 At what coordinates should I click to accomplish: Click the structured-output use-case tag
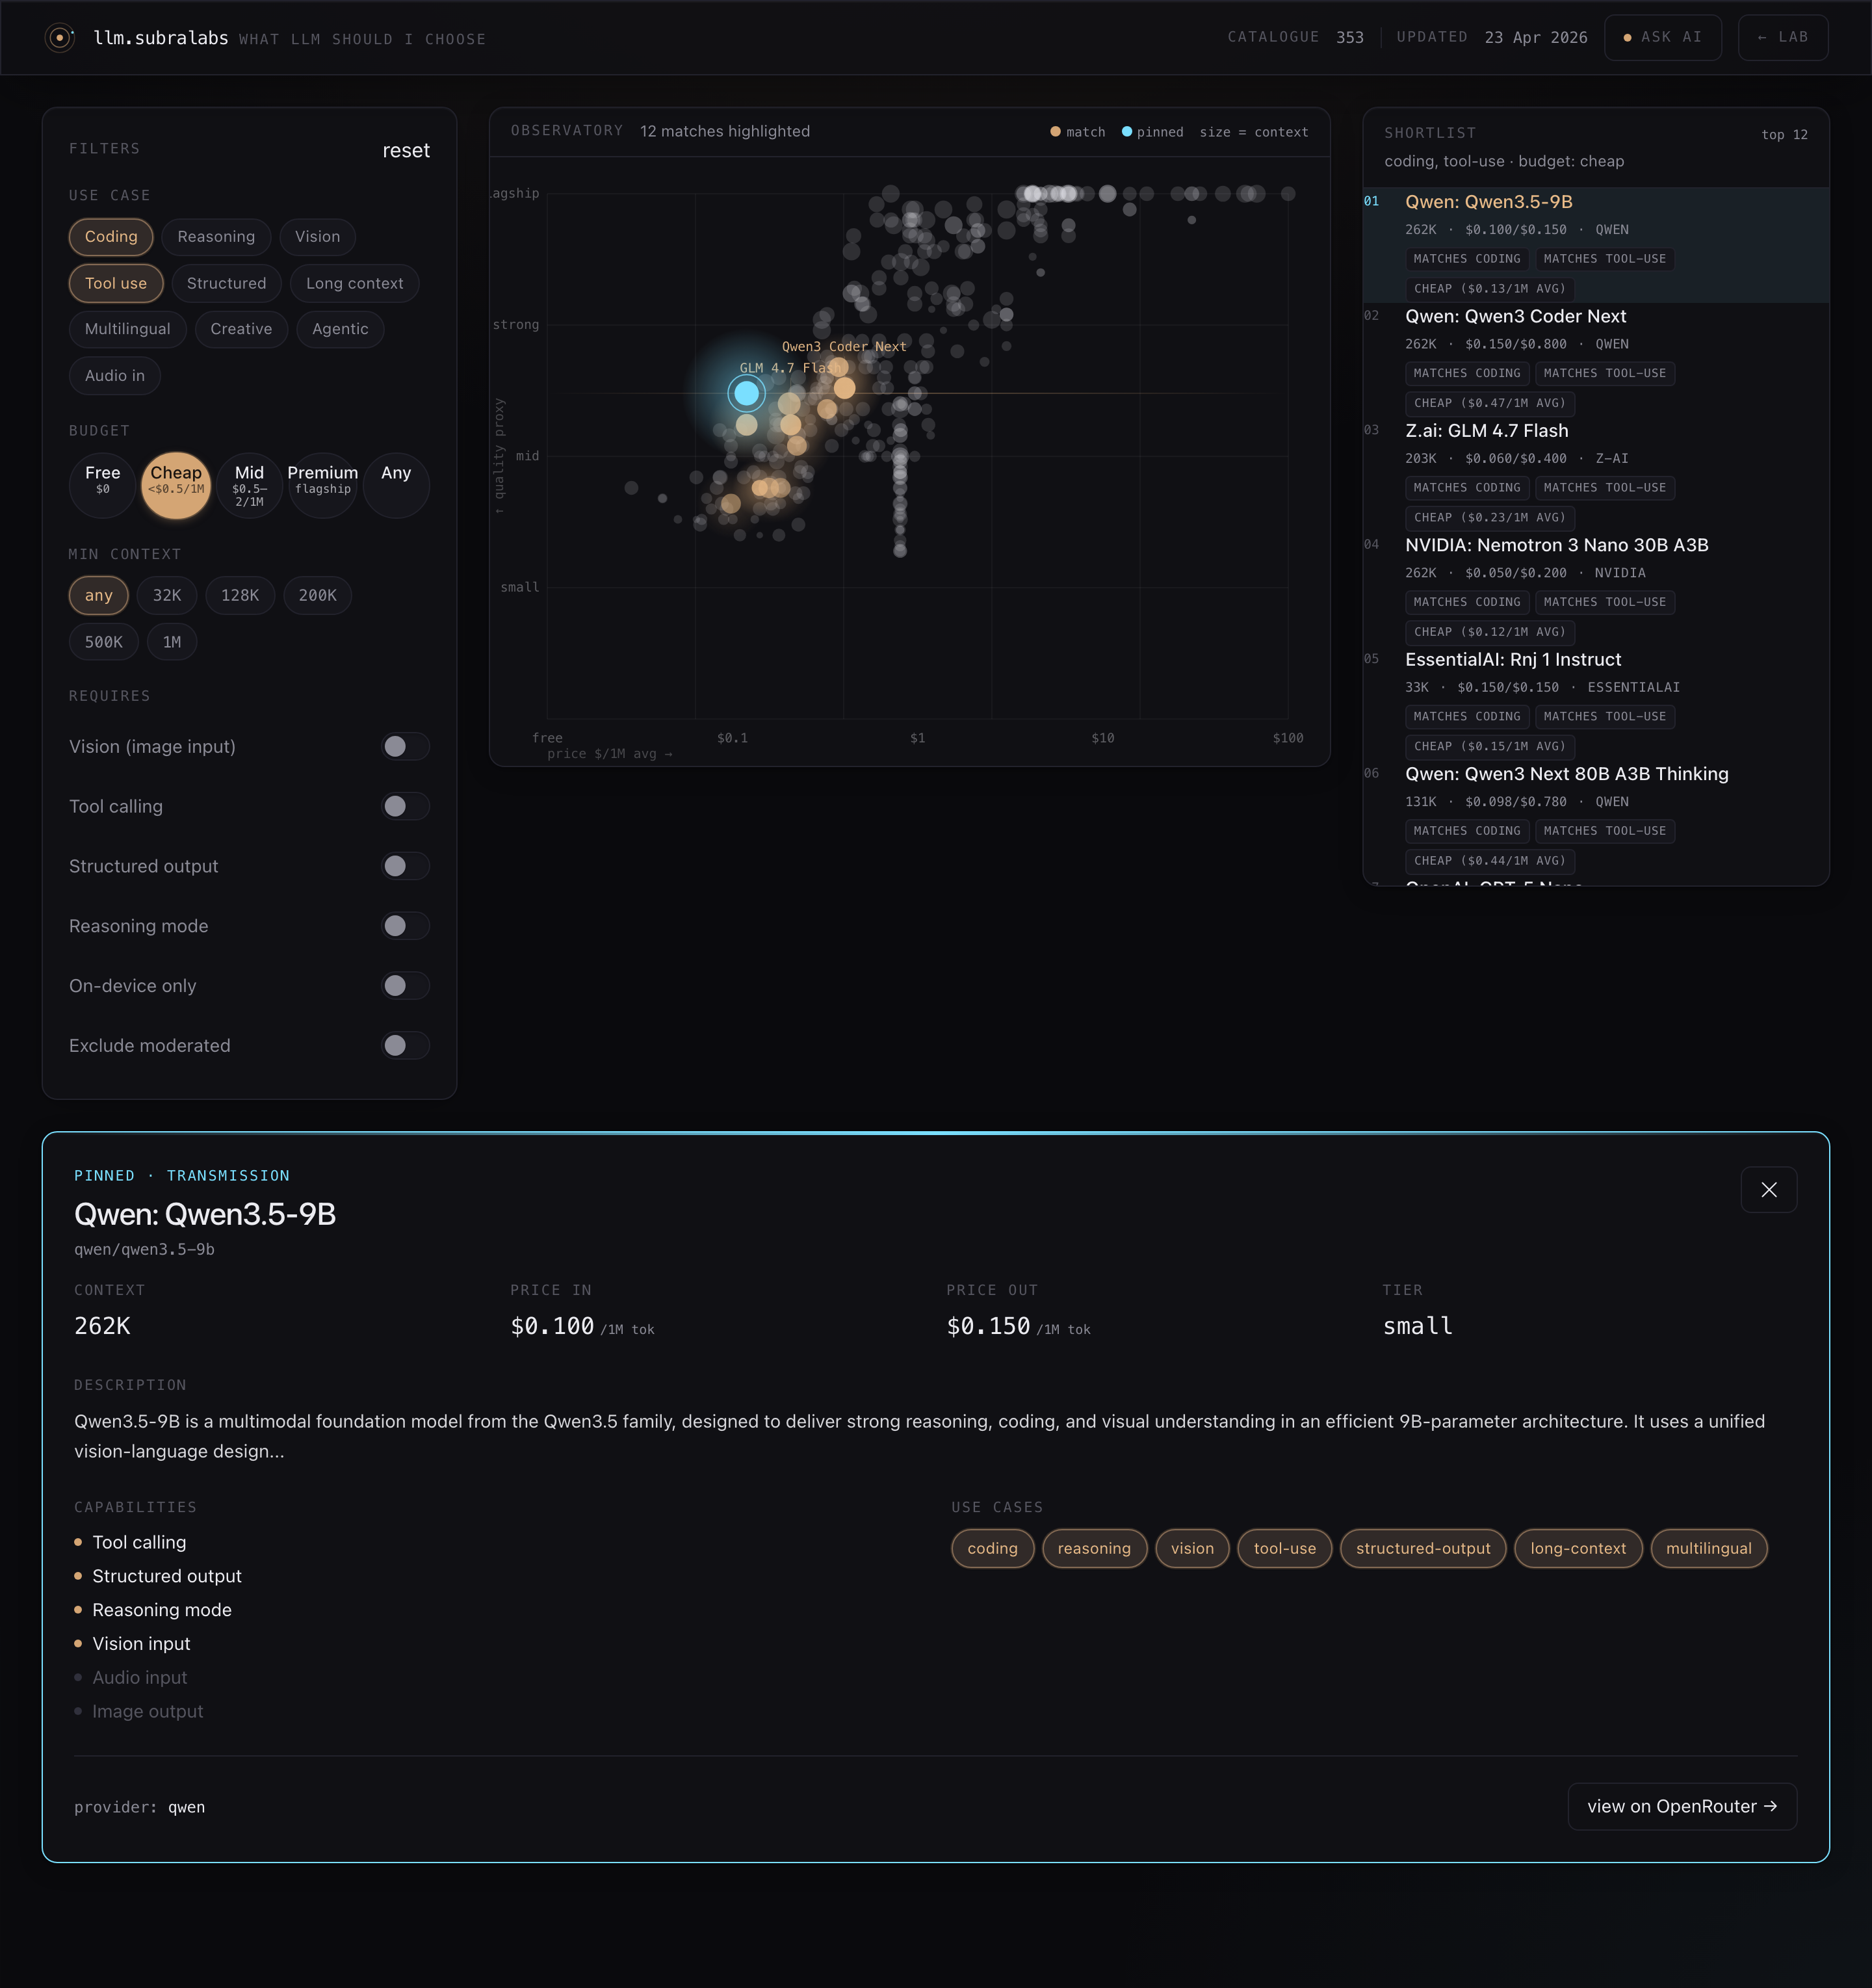coord(1423,1548)
